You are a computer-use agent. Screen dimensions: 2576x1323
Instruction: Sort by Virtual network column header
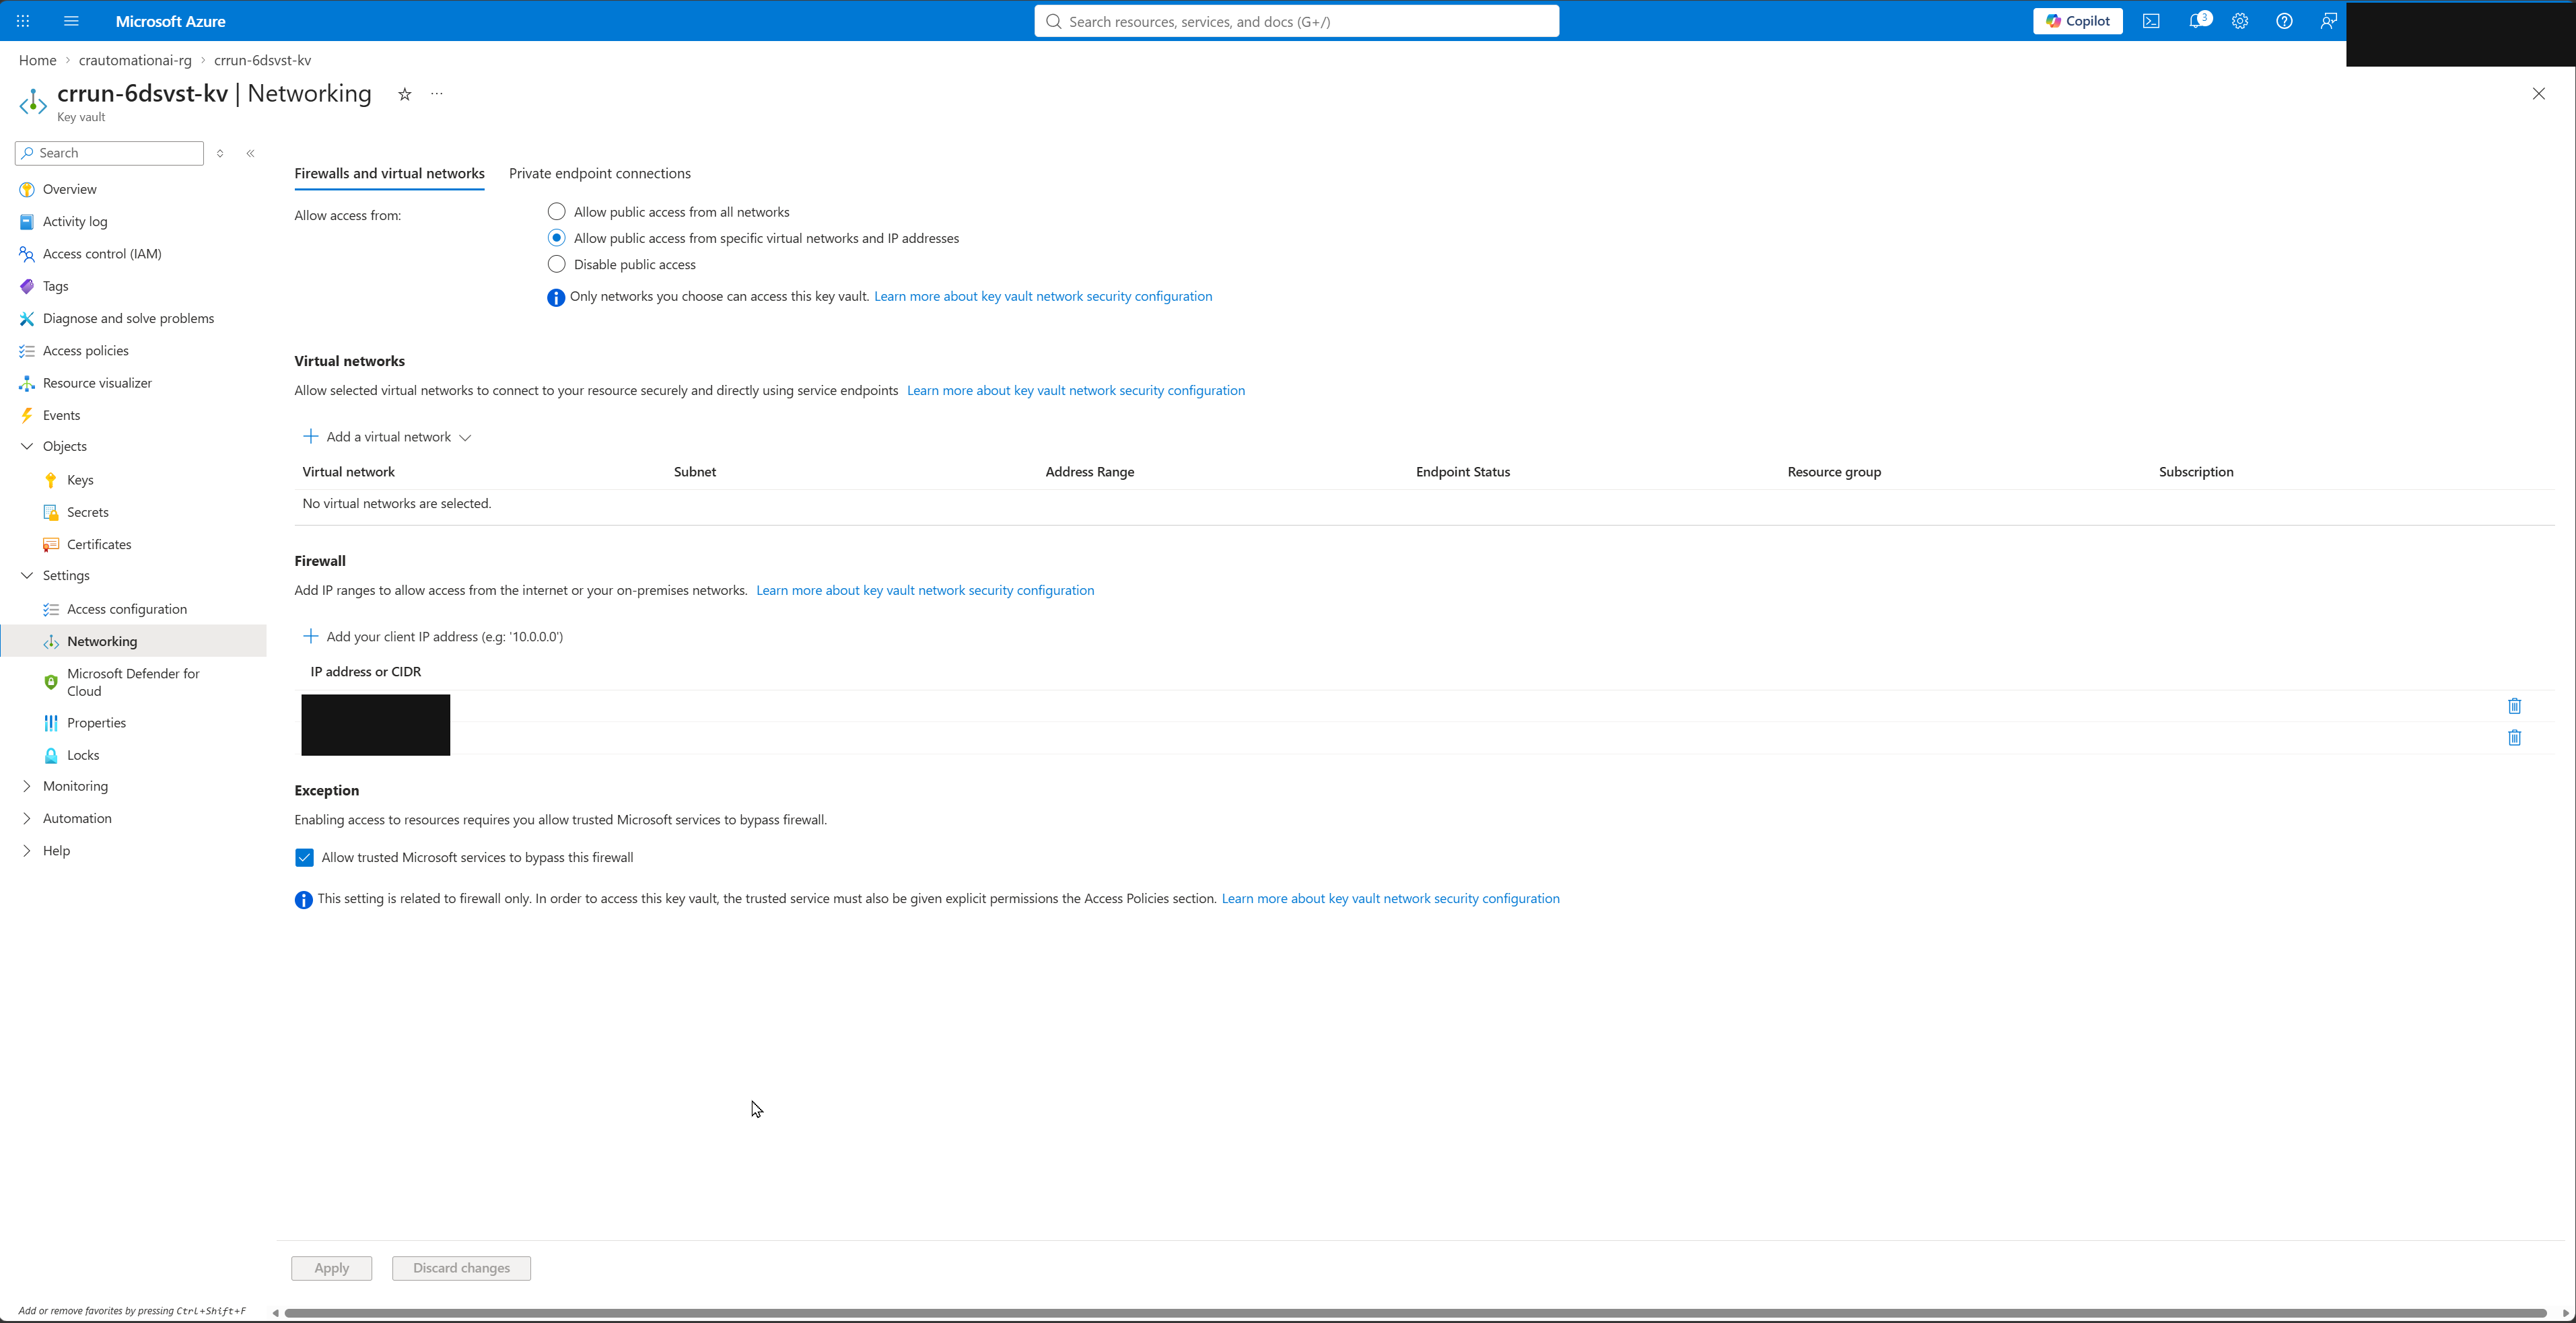(x=348, y=472)
